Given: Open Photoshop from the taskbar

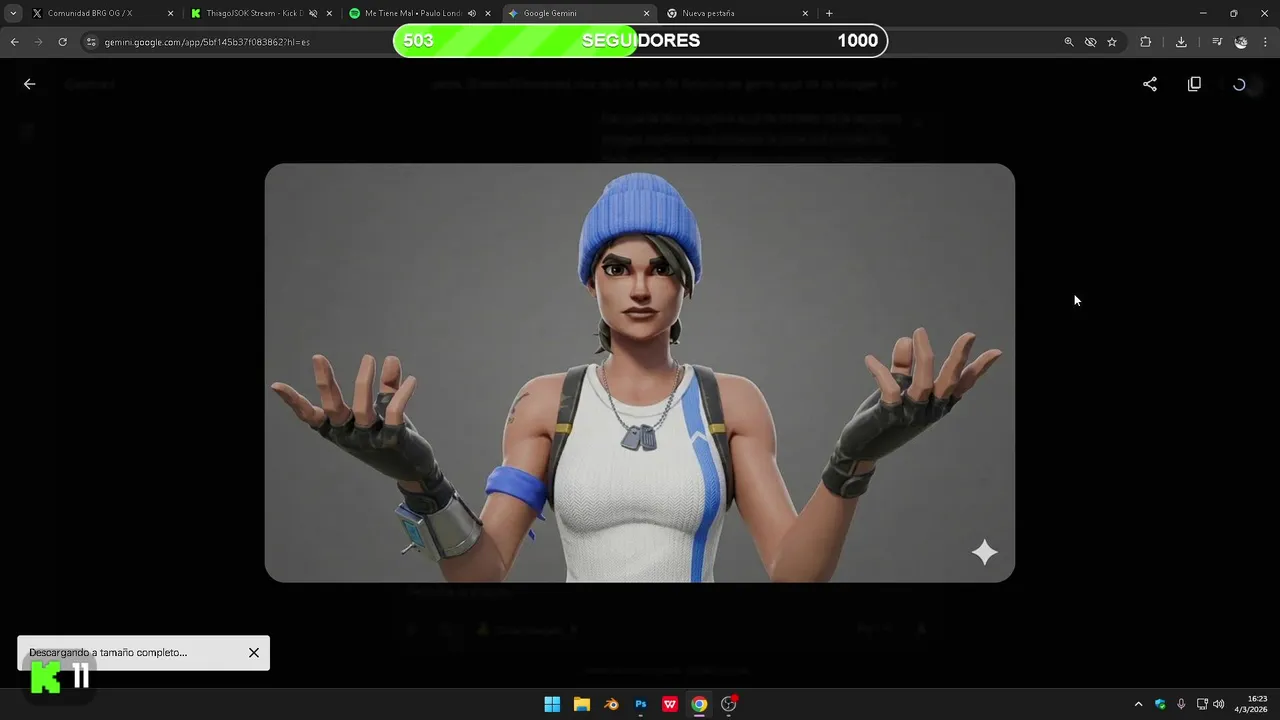Looking at the screenshot, I should 641,704.
